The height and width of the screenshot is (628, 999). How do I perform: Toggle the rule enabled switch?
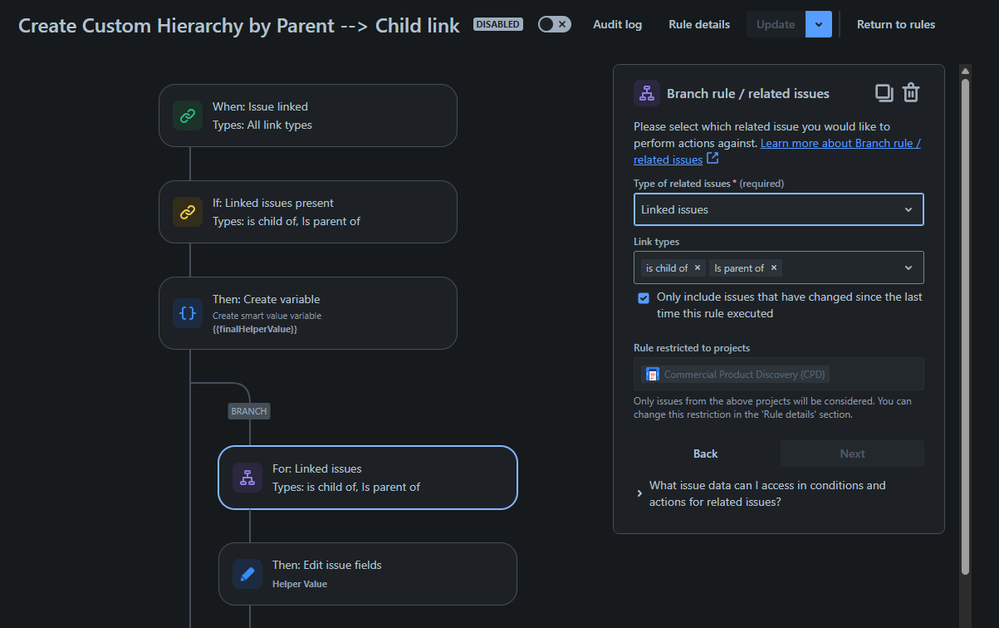pyautogui.click(x=554, y=24)
